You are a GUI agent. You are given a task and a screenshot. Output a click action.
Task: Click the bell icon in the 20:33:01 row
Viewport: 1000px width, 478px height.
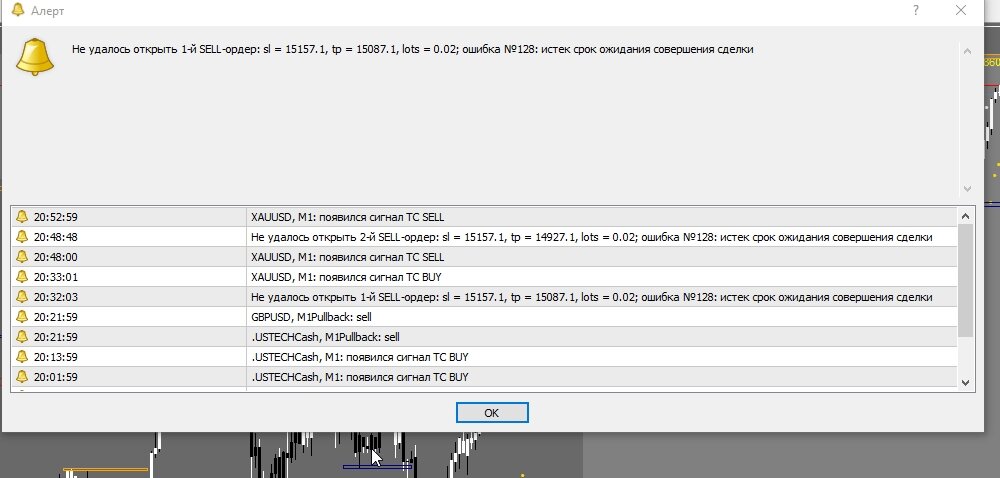22,277
